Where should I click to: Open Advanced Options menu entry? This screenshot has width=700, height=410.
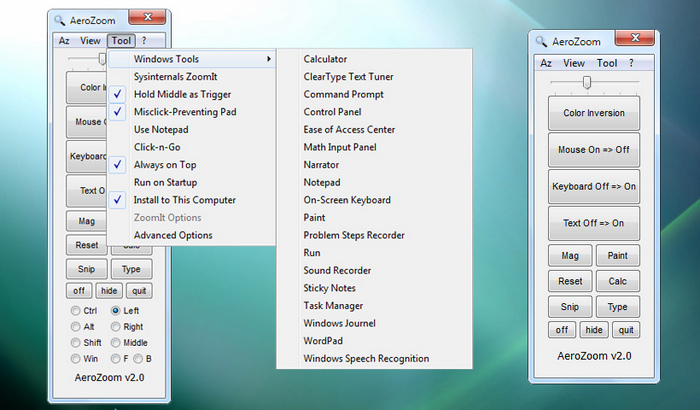(x=173, y=235)
